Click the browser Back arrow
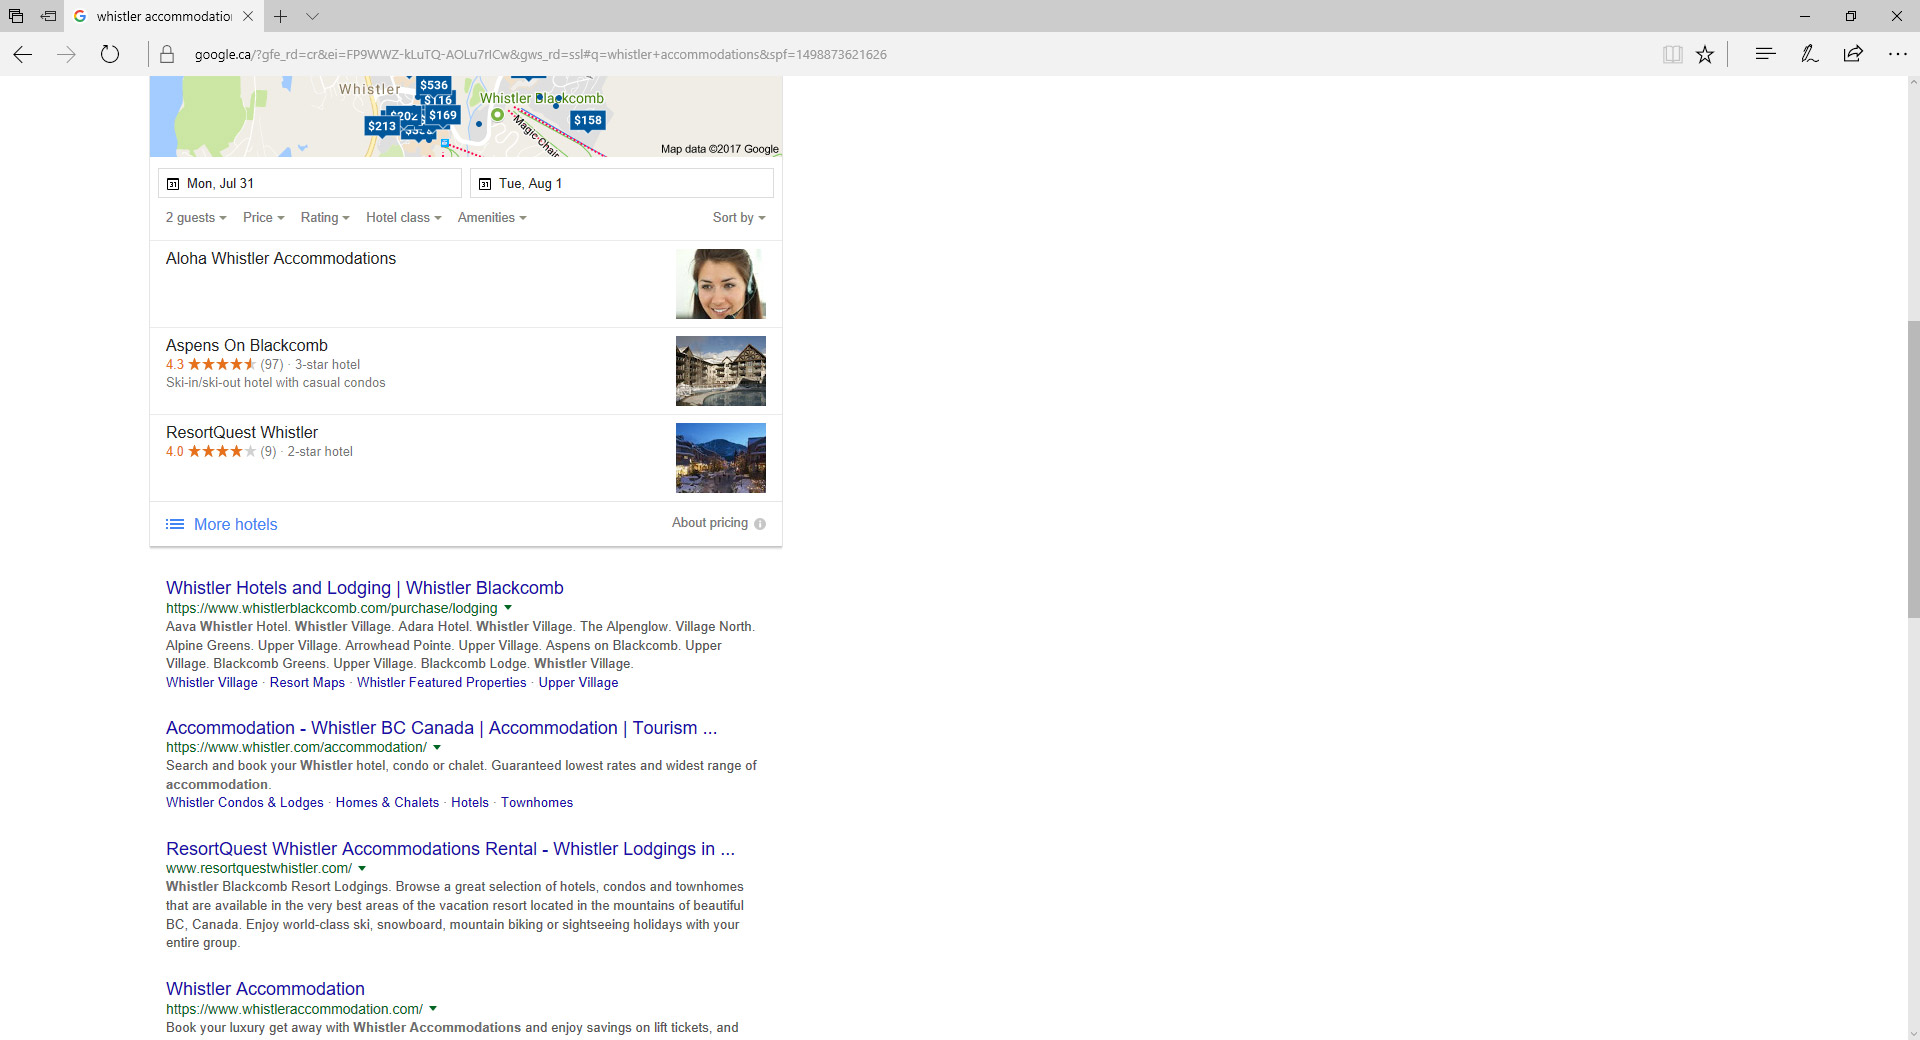Image resolution: width=1920 pixels, height=1040 pixels. 22,55
